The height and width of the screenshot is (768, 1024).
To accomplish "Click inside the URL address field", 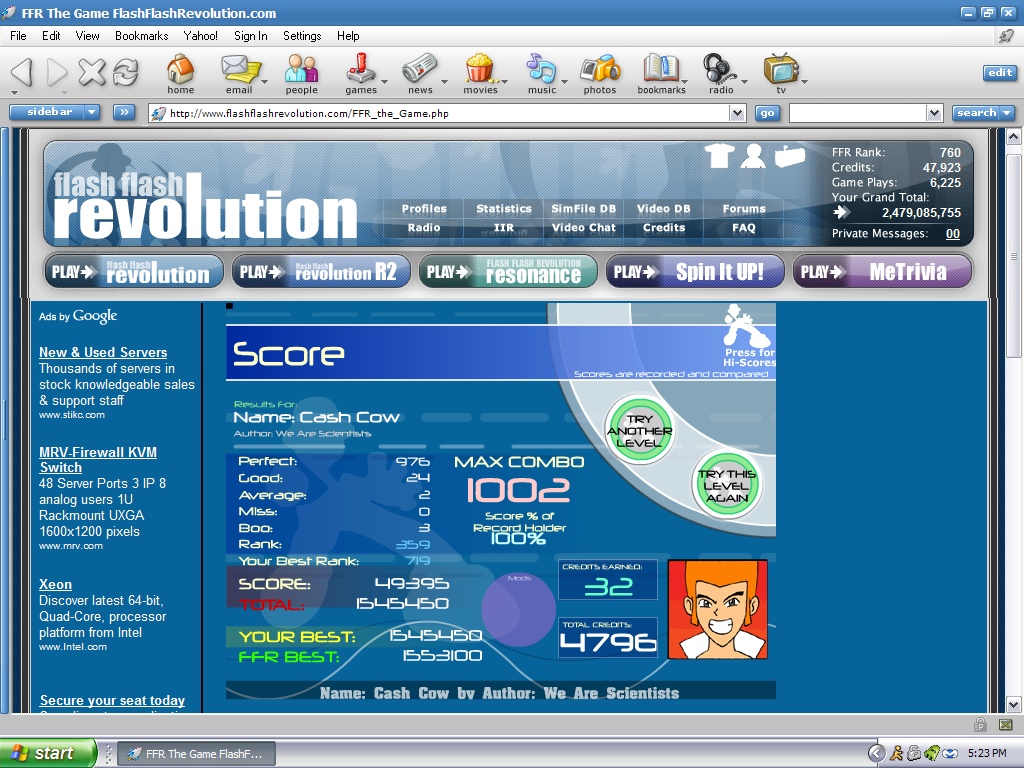I will pyautogui.click(x=447, y=113).
